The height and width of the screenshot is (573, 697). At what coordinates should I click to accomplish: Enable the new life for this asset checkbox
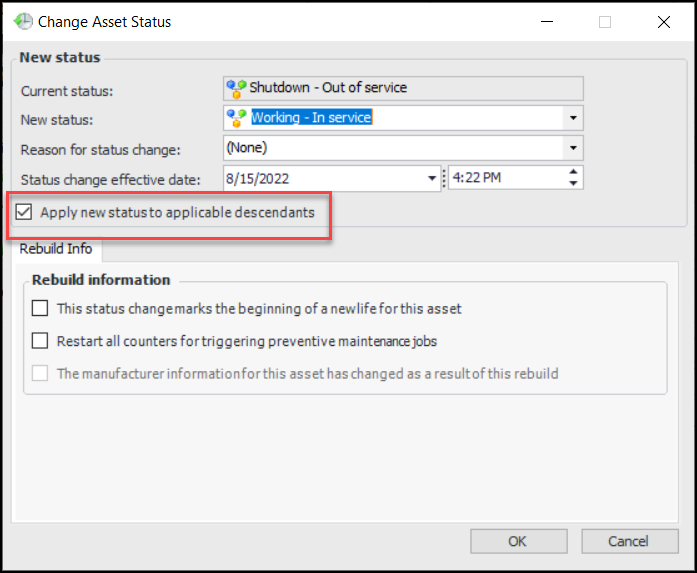tap(40, 309)
